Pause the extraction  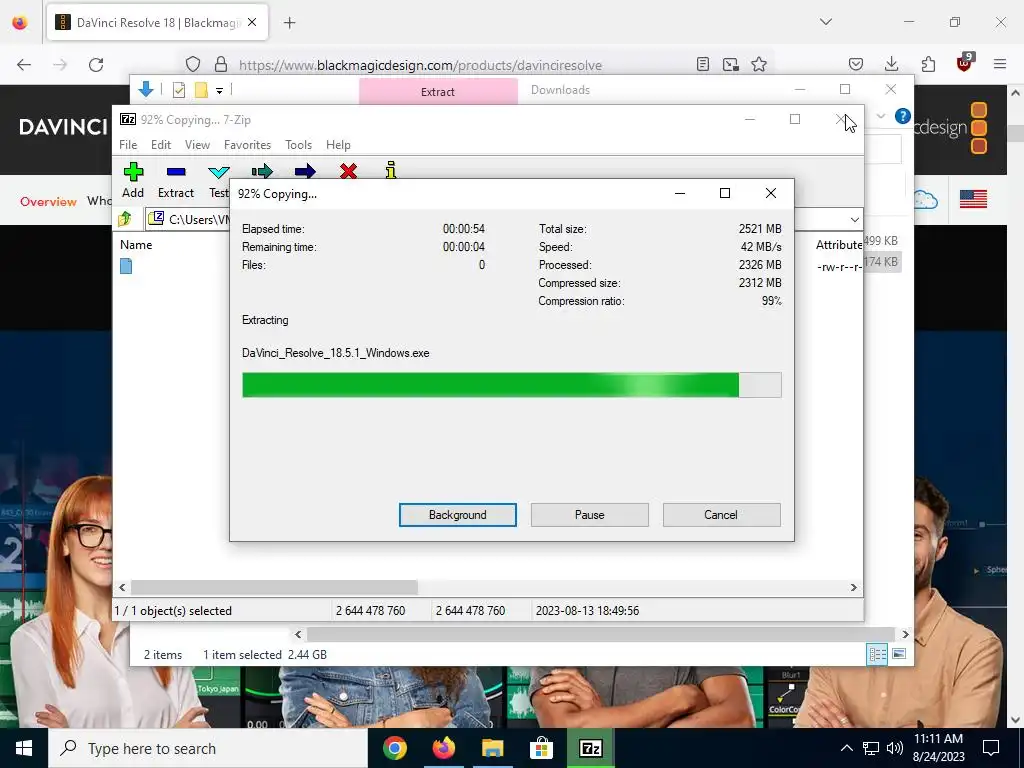click(590, 515)
